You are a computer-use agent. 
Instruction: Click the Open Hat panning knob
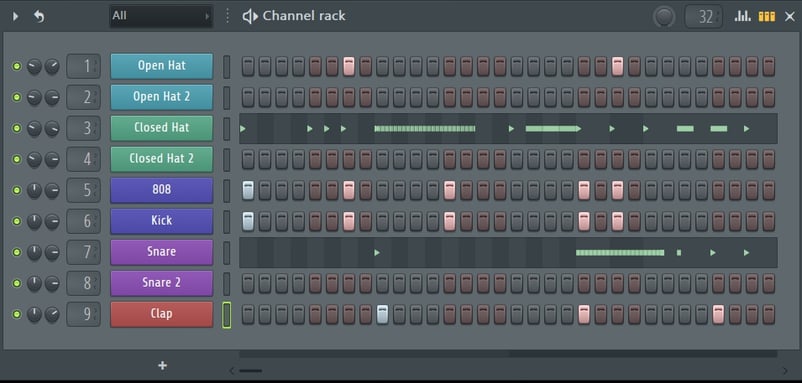click(x=34, y=66)
